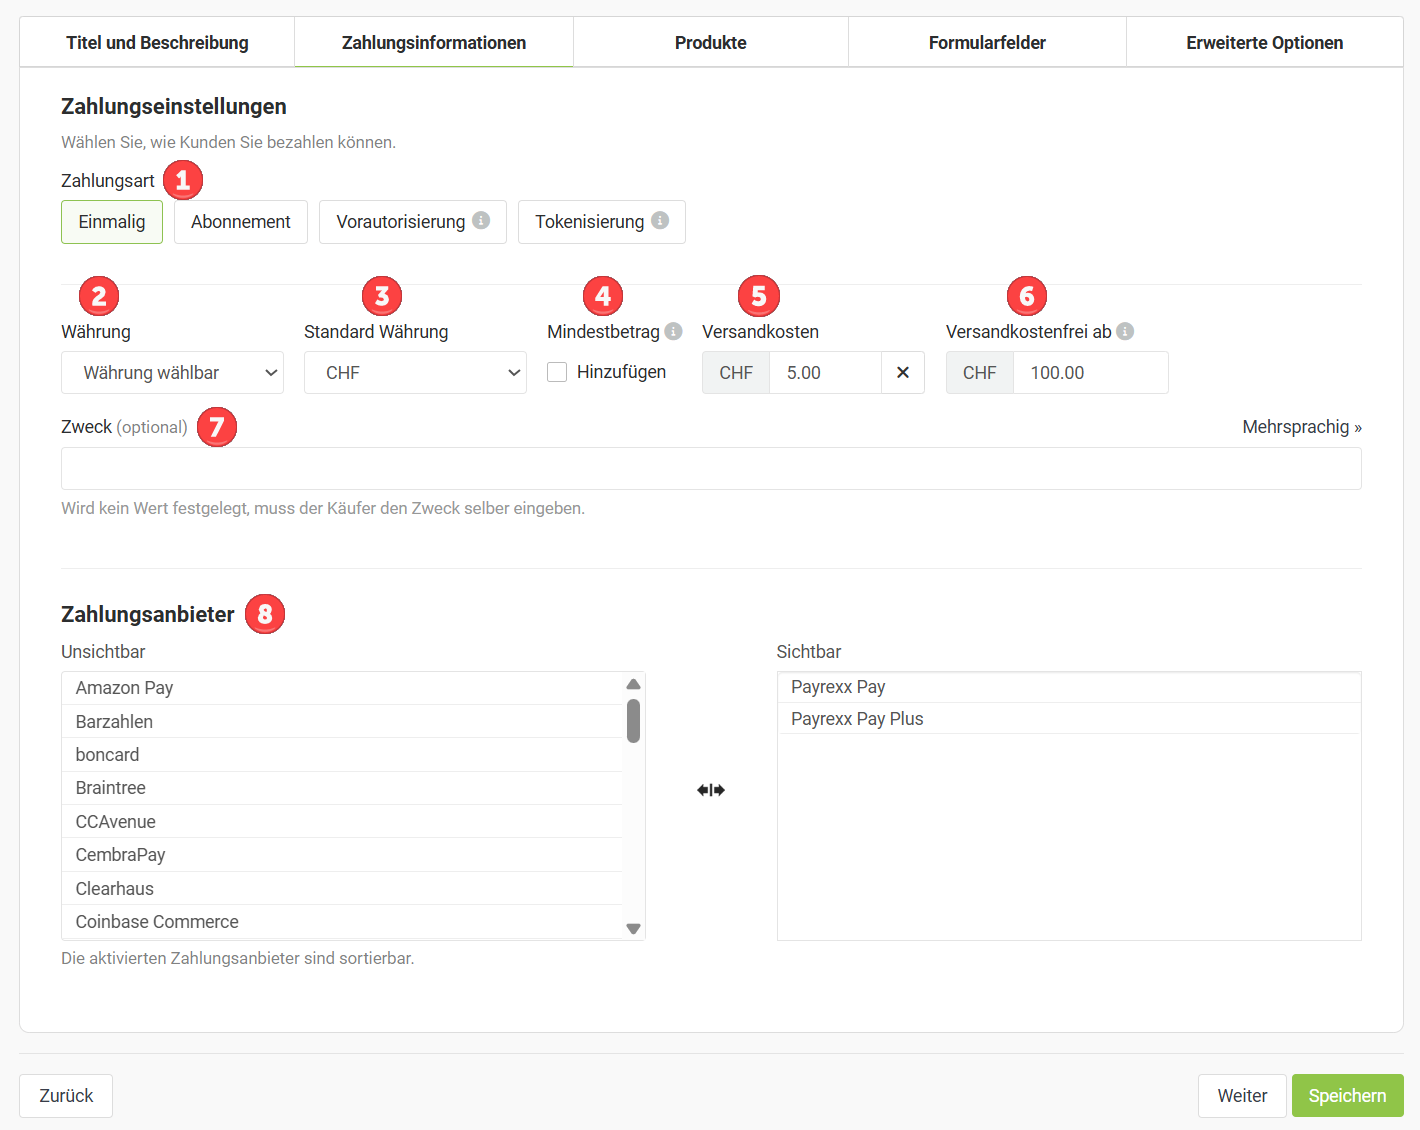Viewport: 1420px width, 1130px height.
Task: Enable the Hinzufügen minimum amount checkbox
Action: point(558,372)
